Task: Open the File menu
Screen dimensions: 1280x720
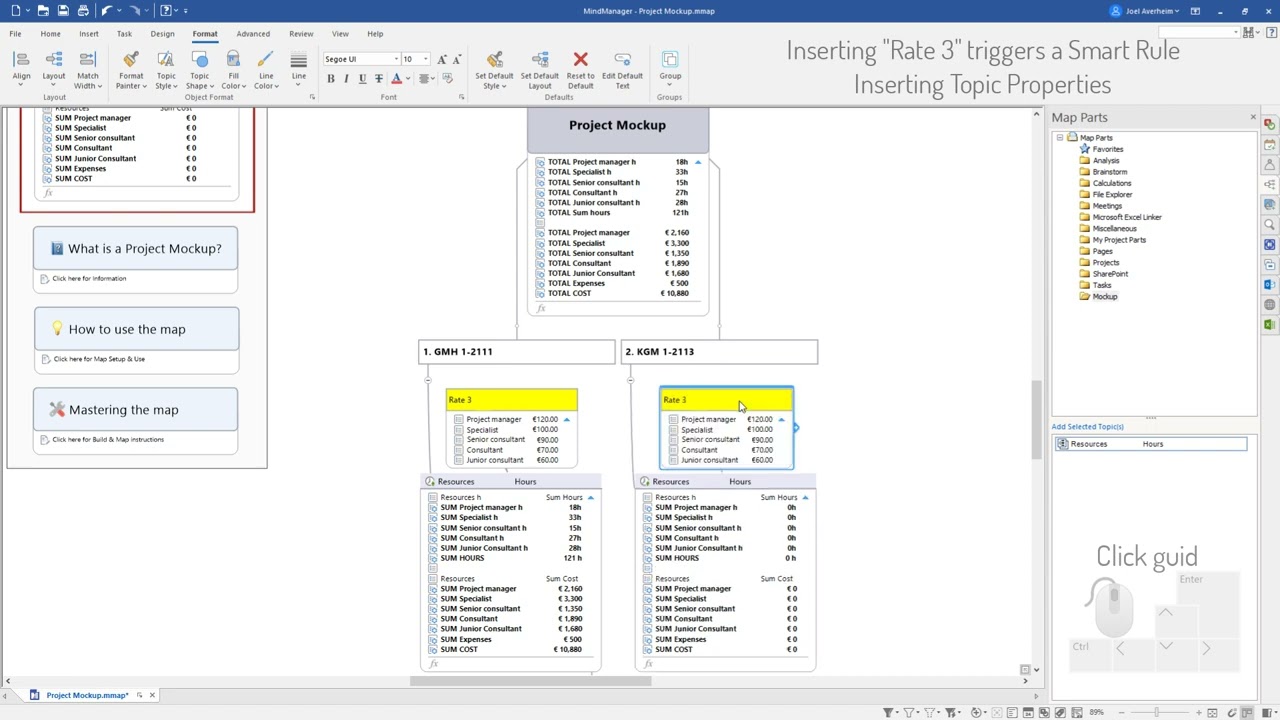Action: 16,34
